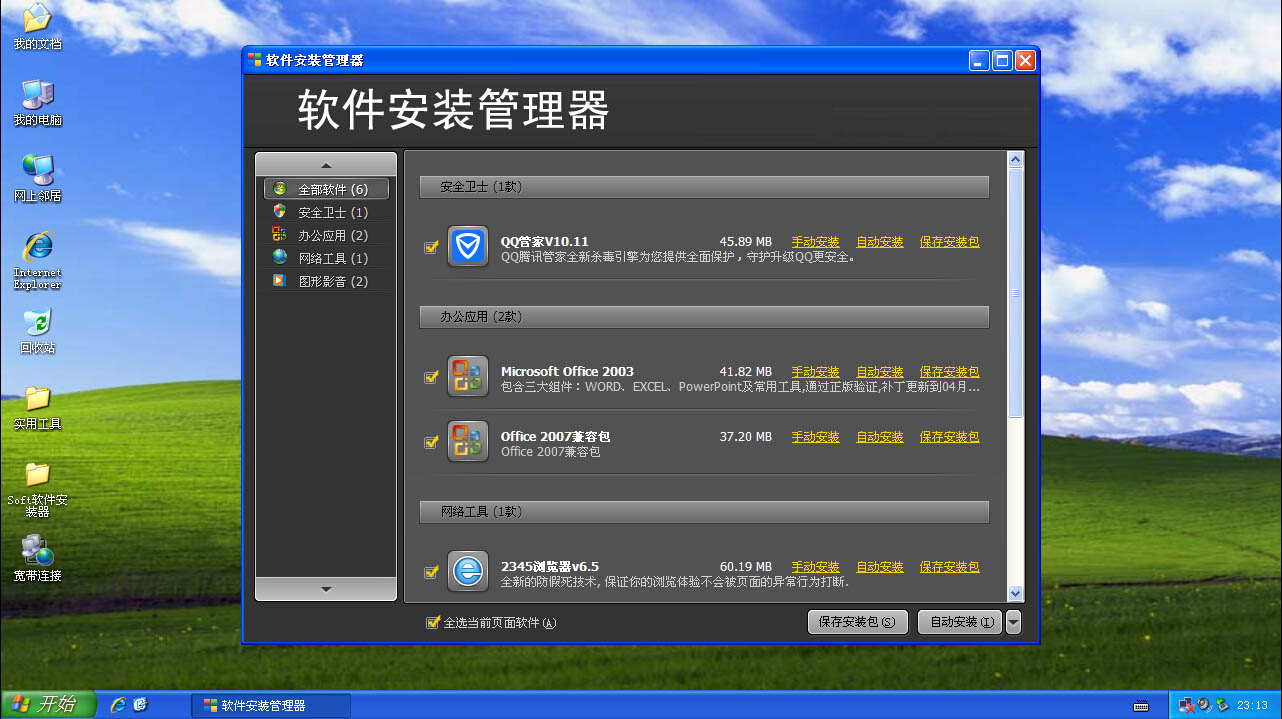
Task: Click 保存安装包 link for QQ管家
Action: click(x=950, y=242)
